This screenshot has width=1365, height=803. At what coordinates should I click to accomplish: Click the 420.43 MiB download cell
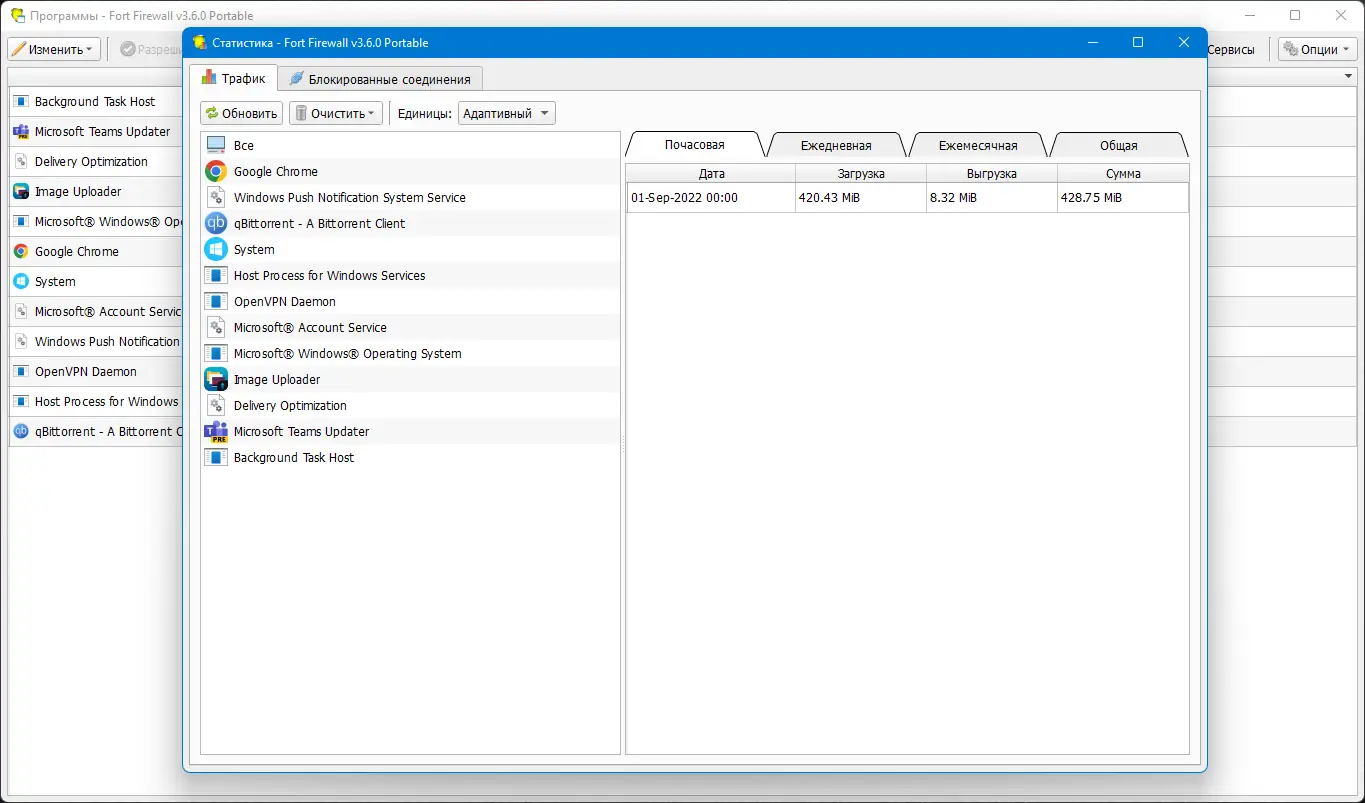861,198
